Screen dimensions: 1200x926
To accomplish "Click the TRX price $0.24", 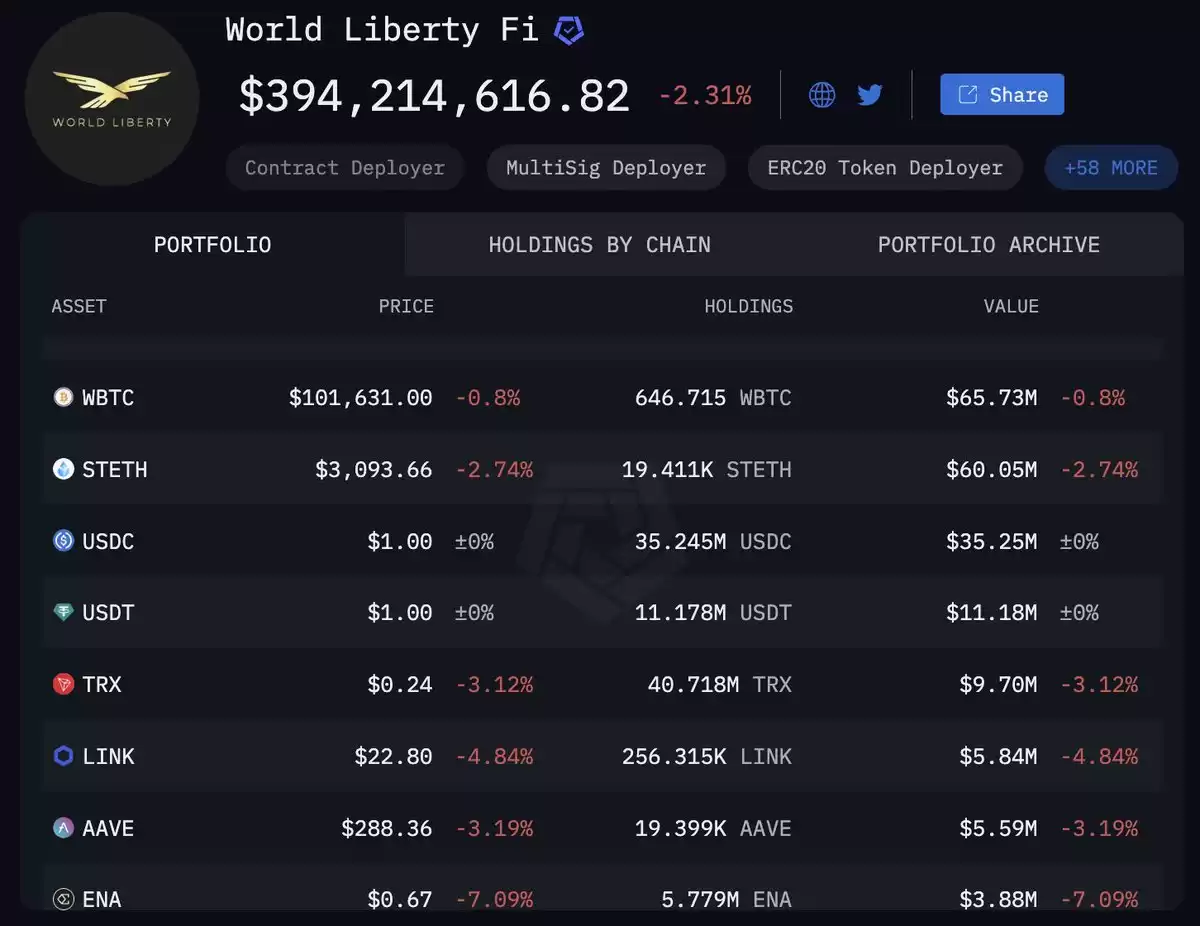I will click(x=400, y=684).
